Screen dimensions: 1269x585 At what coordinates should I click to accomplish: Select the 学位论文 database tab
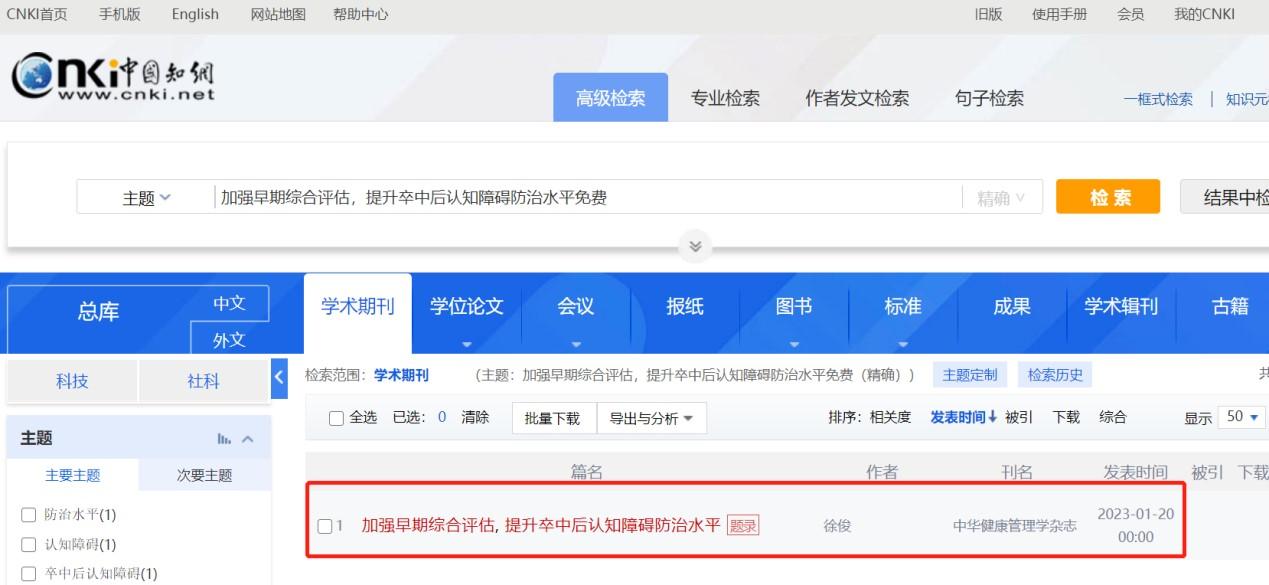pos(466,307)
